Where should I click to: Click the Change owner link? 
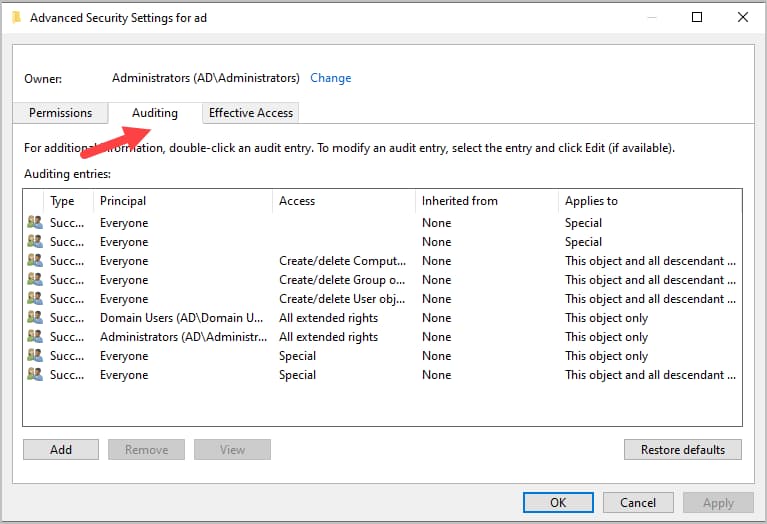coord(330,78)
